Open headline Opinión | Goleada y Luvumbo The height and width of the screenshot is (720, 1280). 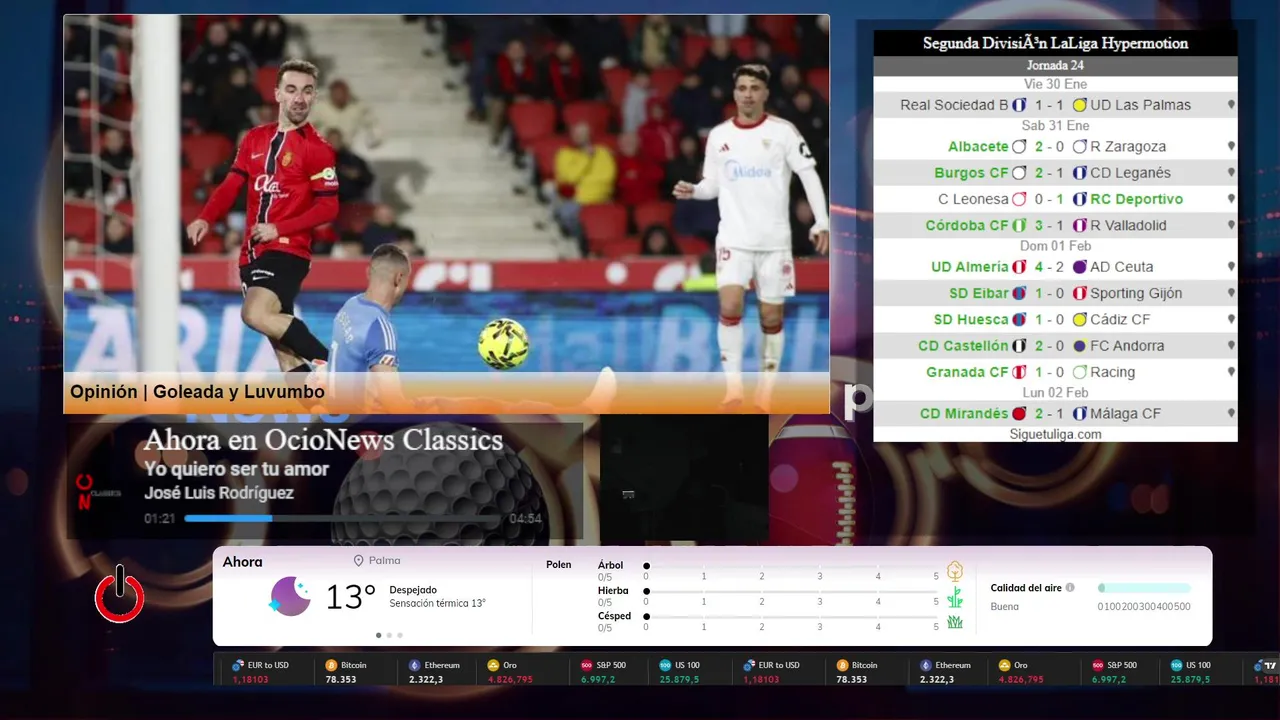(x=197, y=392)
